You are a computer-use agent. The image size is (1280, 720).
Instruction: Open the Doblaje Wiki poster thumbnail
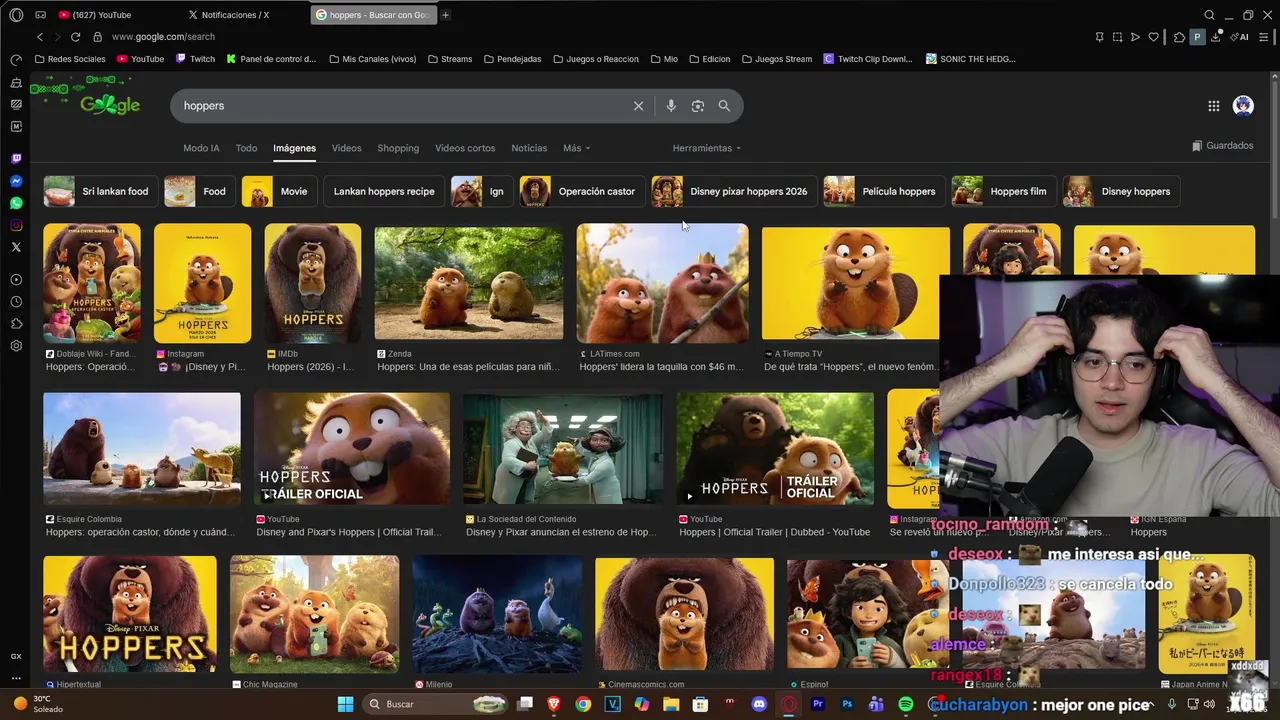[92, 283]
